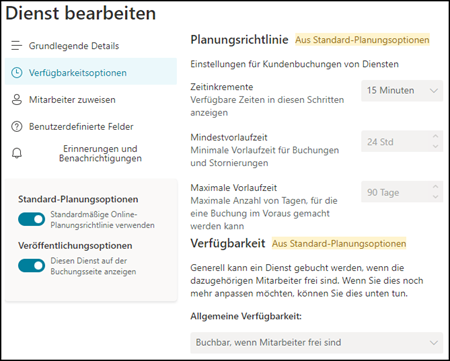This screenshot has height=361, width=450.
Task: Click the Grundlegende Details lines icon
Action: 16,46
